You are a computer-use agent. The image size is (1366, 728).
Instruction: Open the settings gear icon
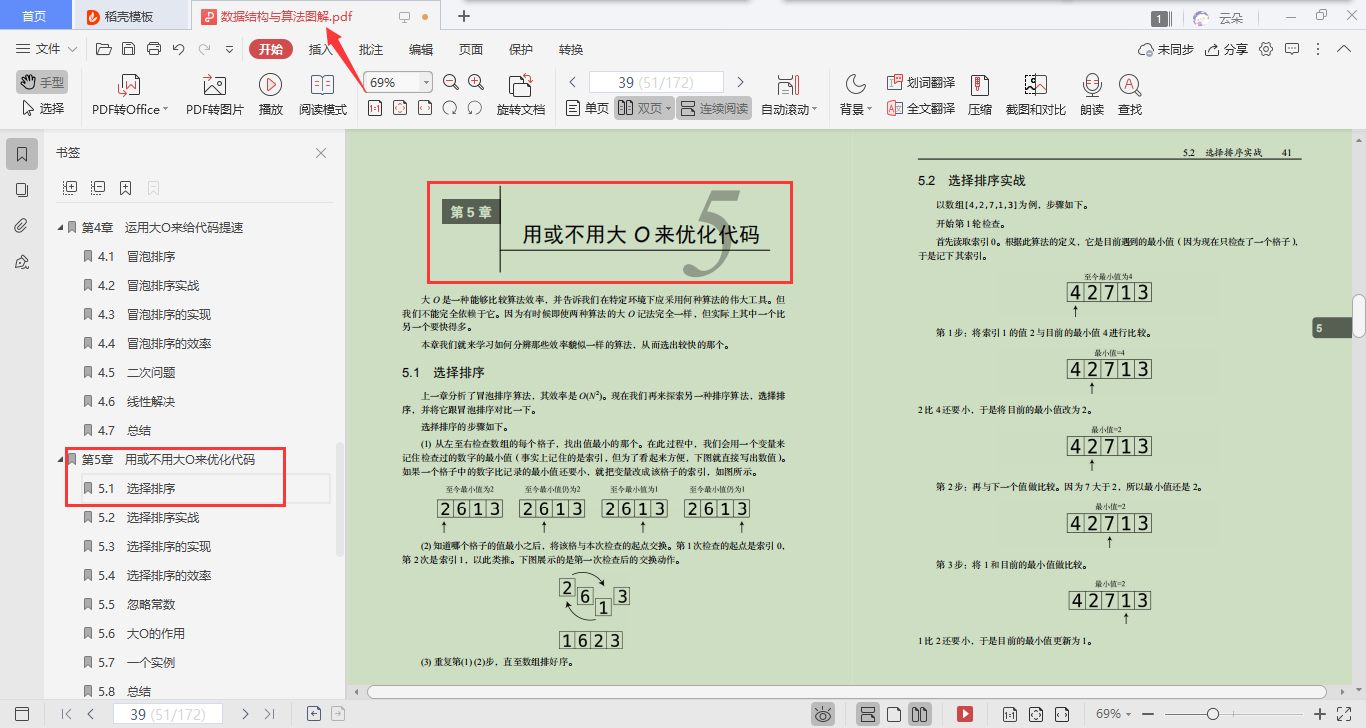1266,49
